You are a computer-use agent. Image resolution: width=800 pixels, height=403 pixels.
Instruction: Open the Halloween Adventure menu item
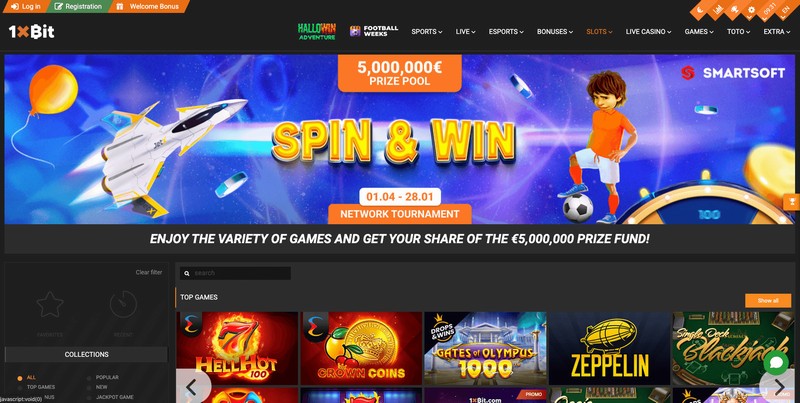317,32
